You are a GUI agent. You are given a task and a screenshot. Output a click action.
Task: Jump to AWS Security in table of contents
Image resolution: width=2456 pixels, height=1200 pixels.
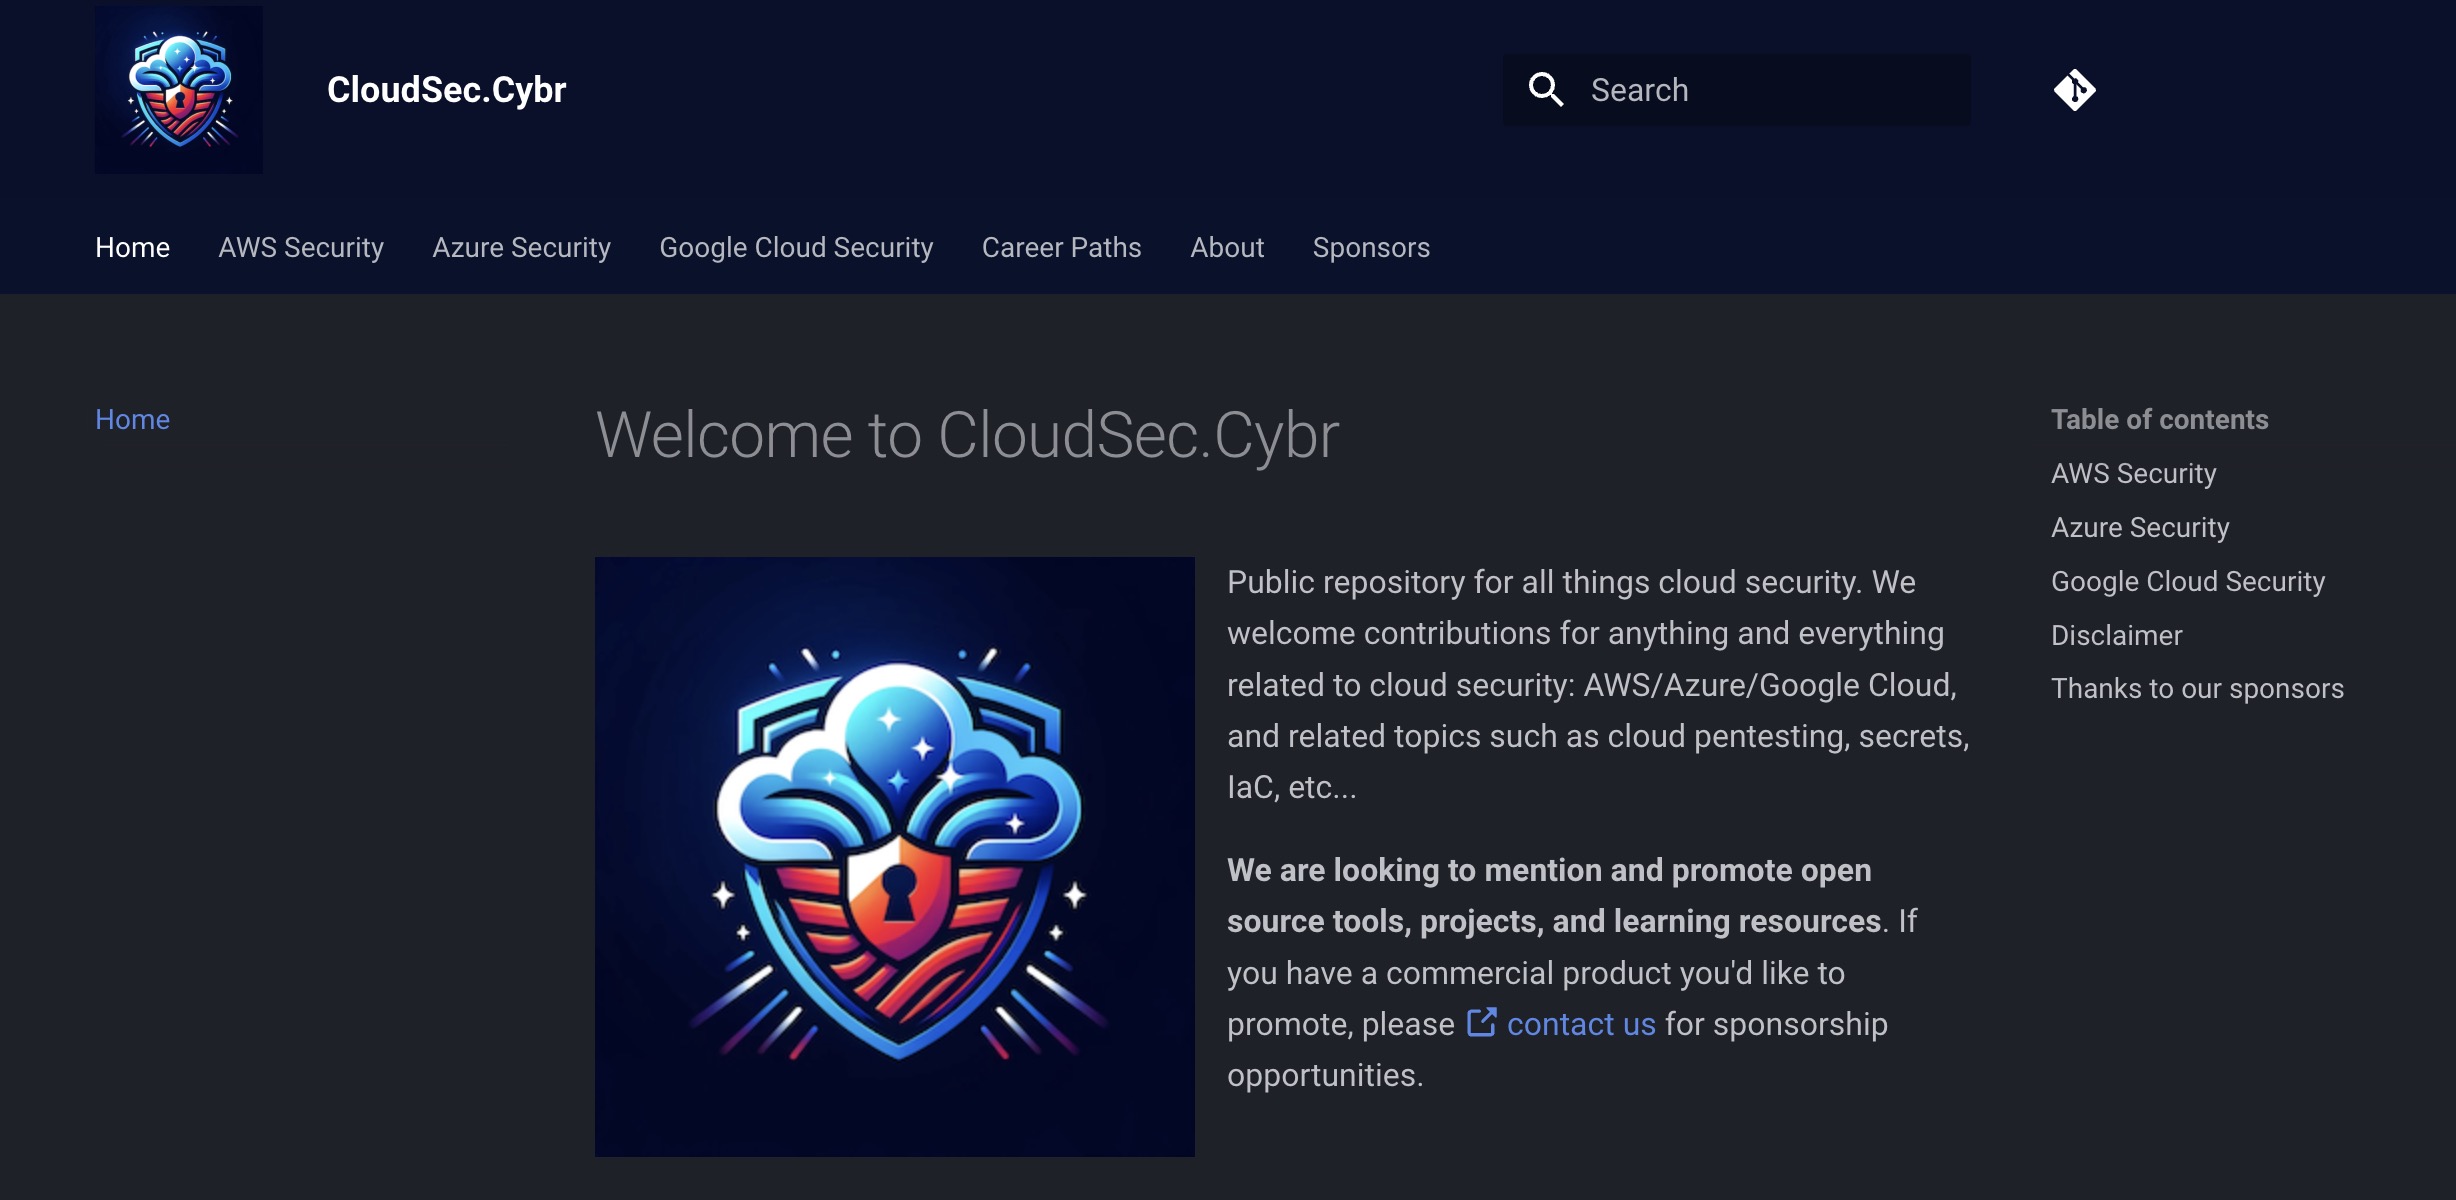pos(2133,473)
